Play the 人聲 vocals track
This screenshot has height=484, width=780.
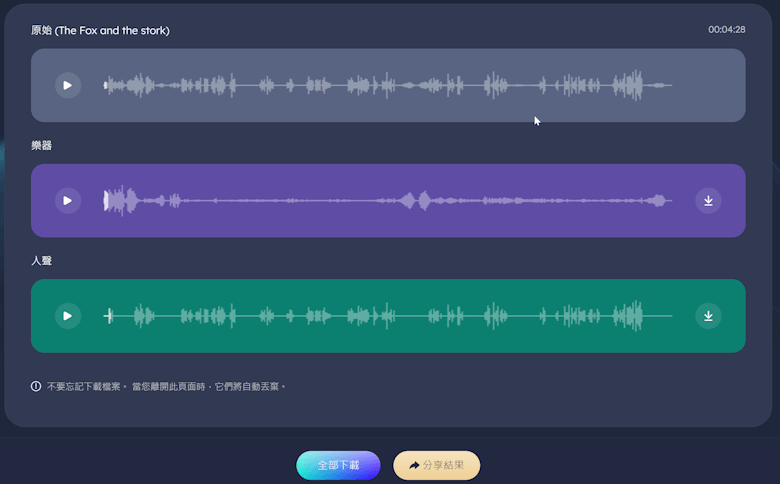pos(68,316)
